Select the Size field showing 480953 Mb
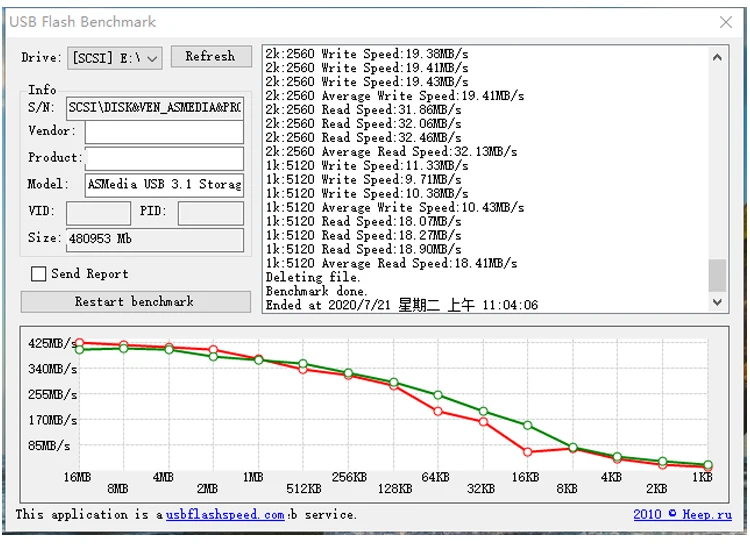 155,240
